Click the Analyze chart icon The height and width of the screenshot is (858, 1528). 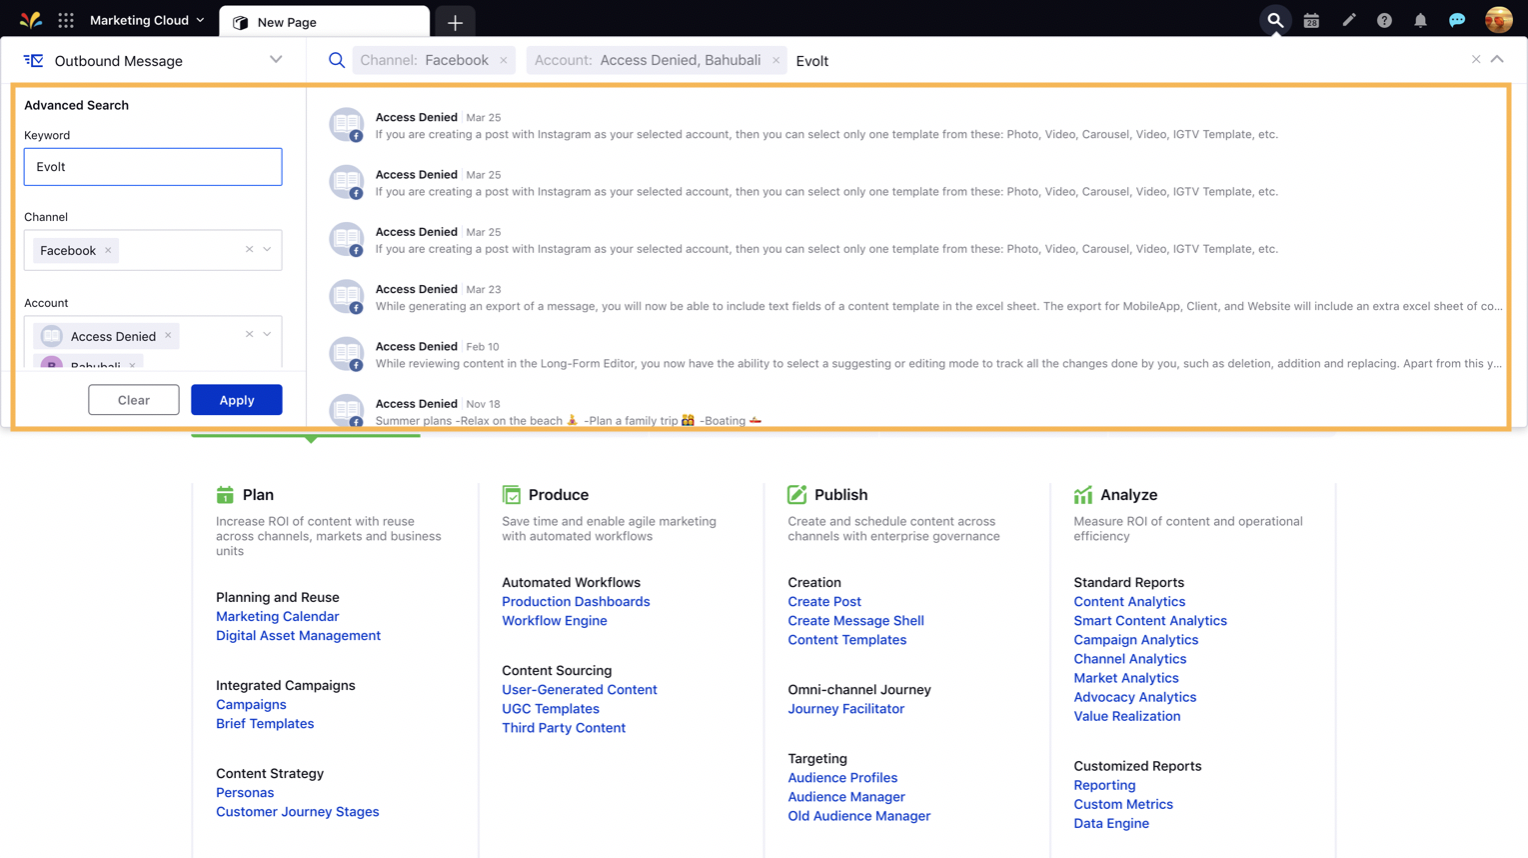coord(1083,495)
